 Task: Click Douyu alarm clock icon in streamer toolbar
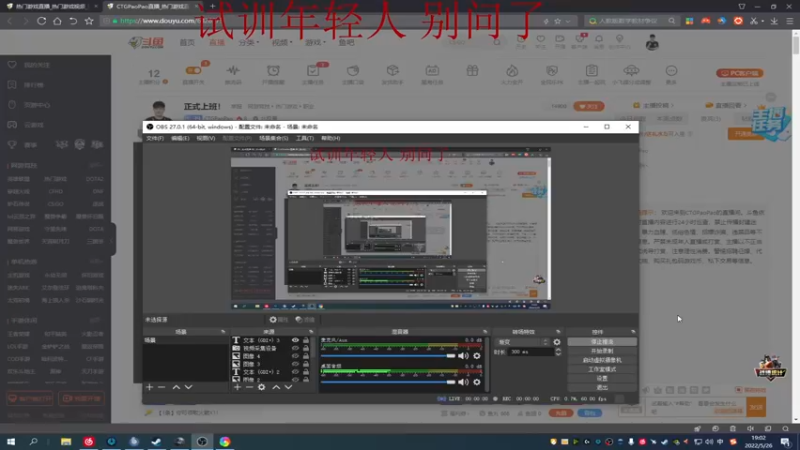point(273,70)
